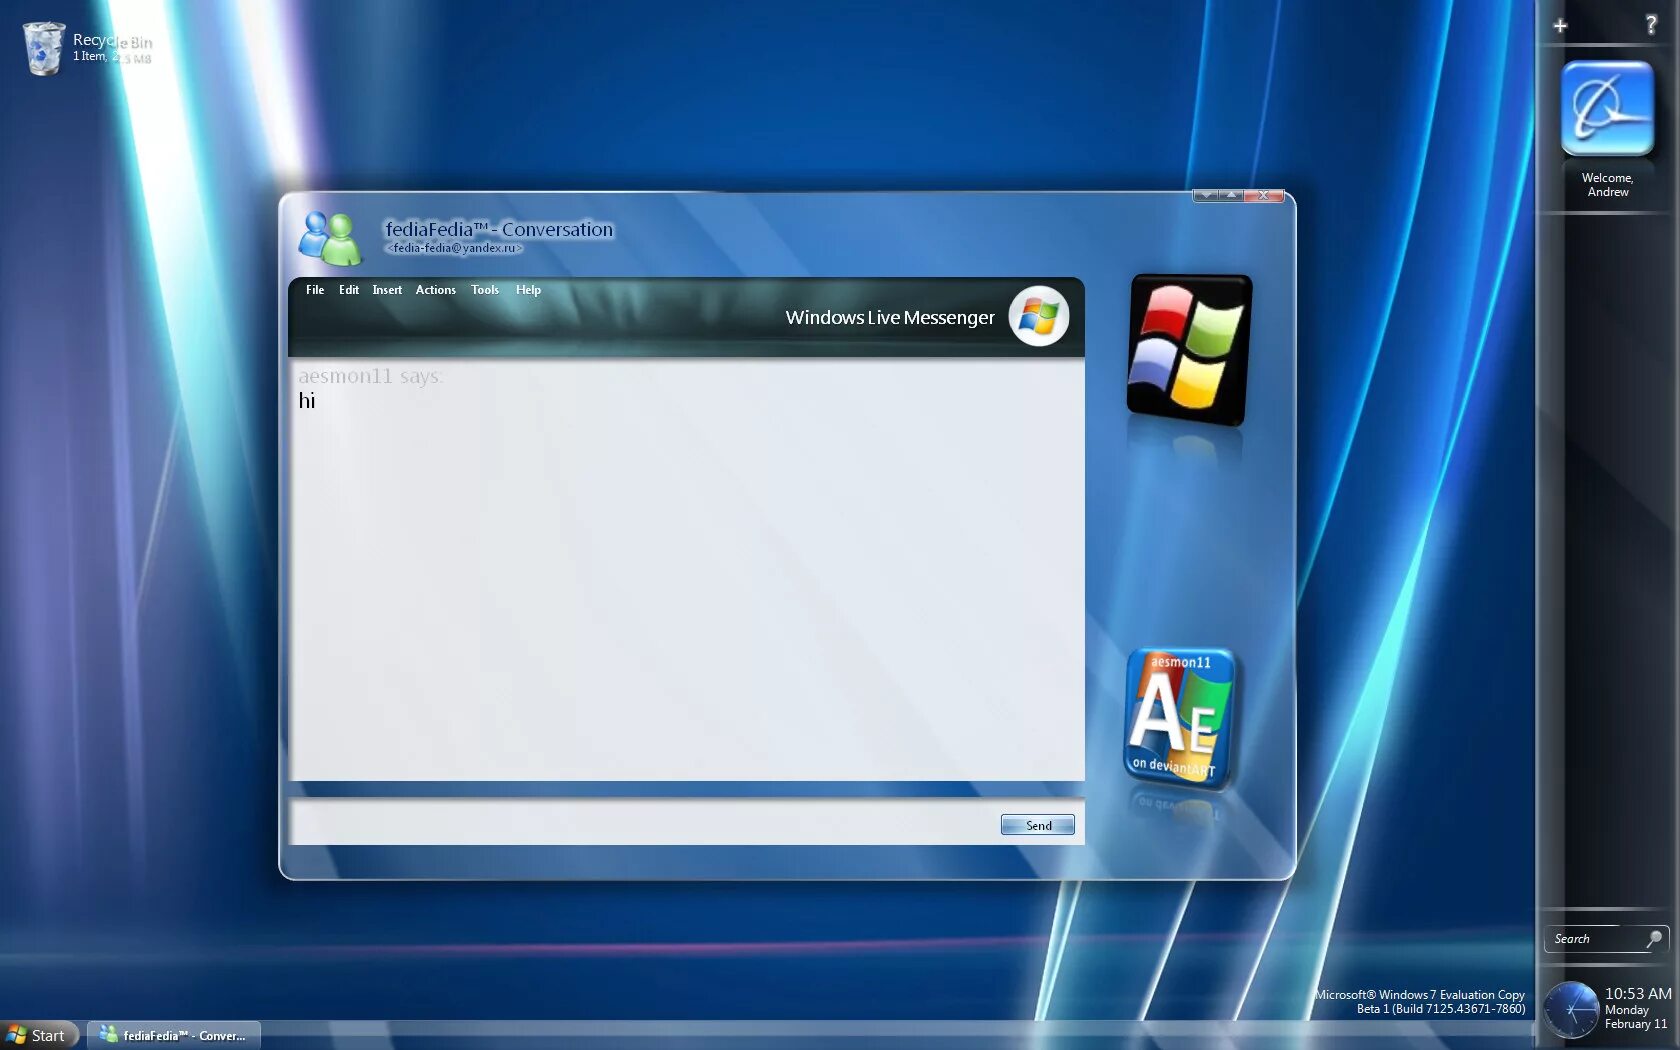The image size is (1680, 1050).
Task: Click the 'Windows Live Messenger' header text
Action: click(890, 318)
